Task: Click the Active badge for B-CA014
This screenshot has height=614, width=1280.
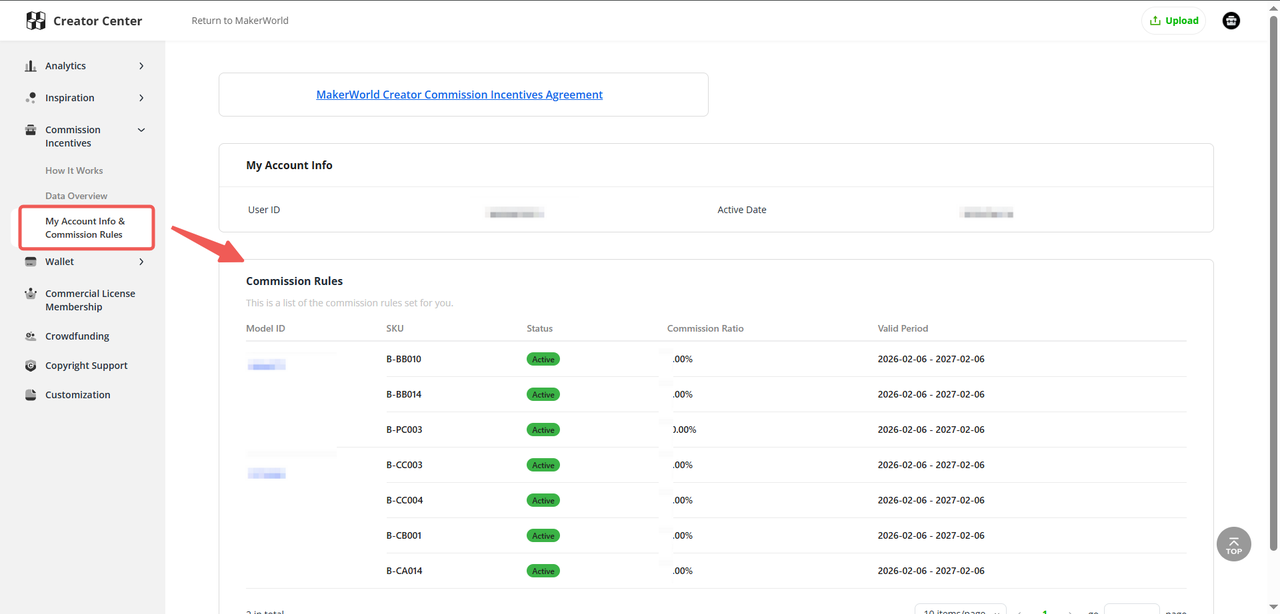Action: click(x=543, y=571)
